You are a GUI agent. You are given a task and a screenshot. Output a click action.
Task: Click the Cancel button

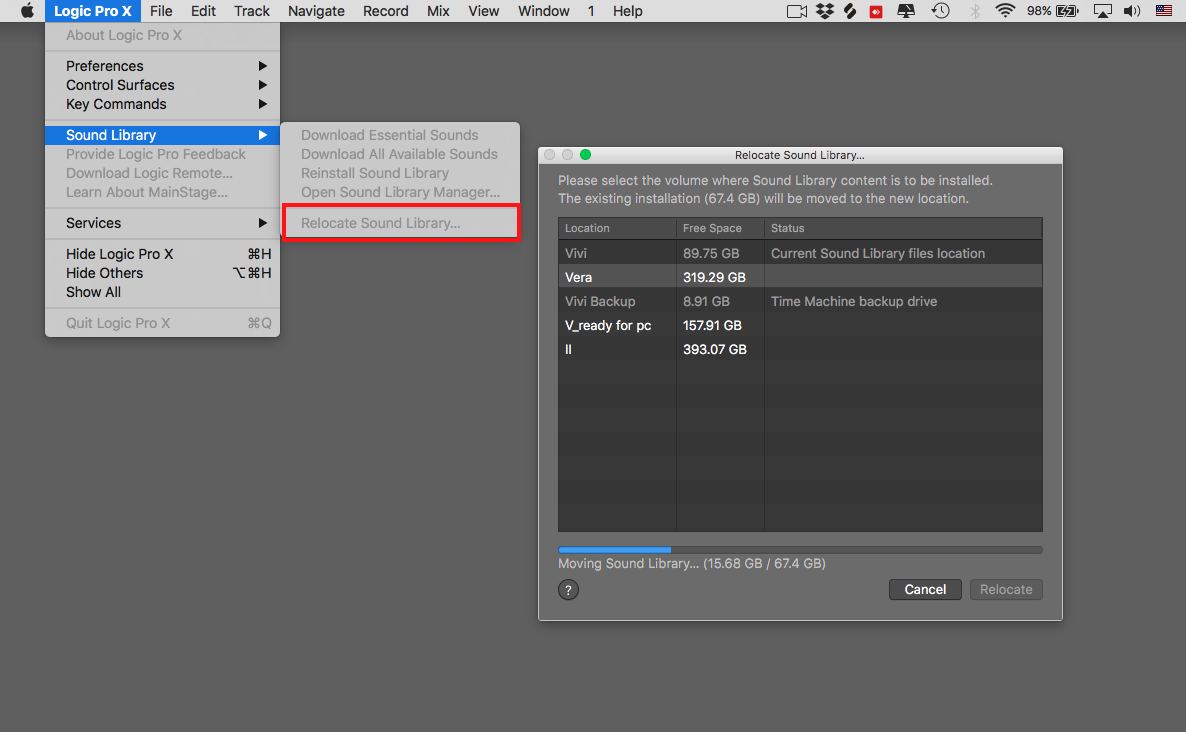click(925, 590)
